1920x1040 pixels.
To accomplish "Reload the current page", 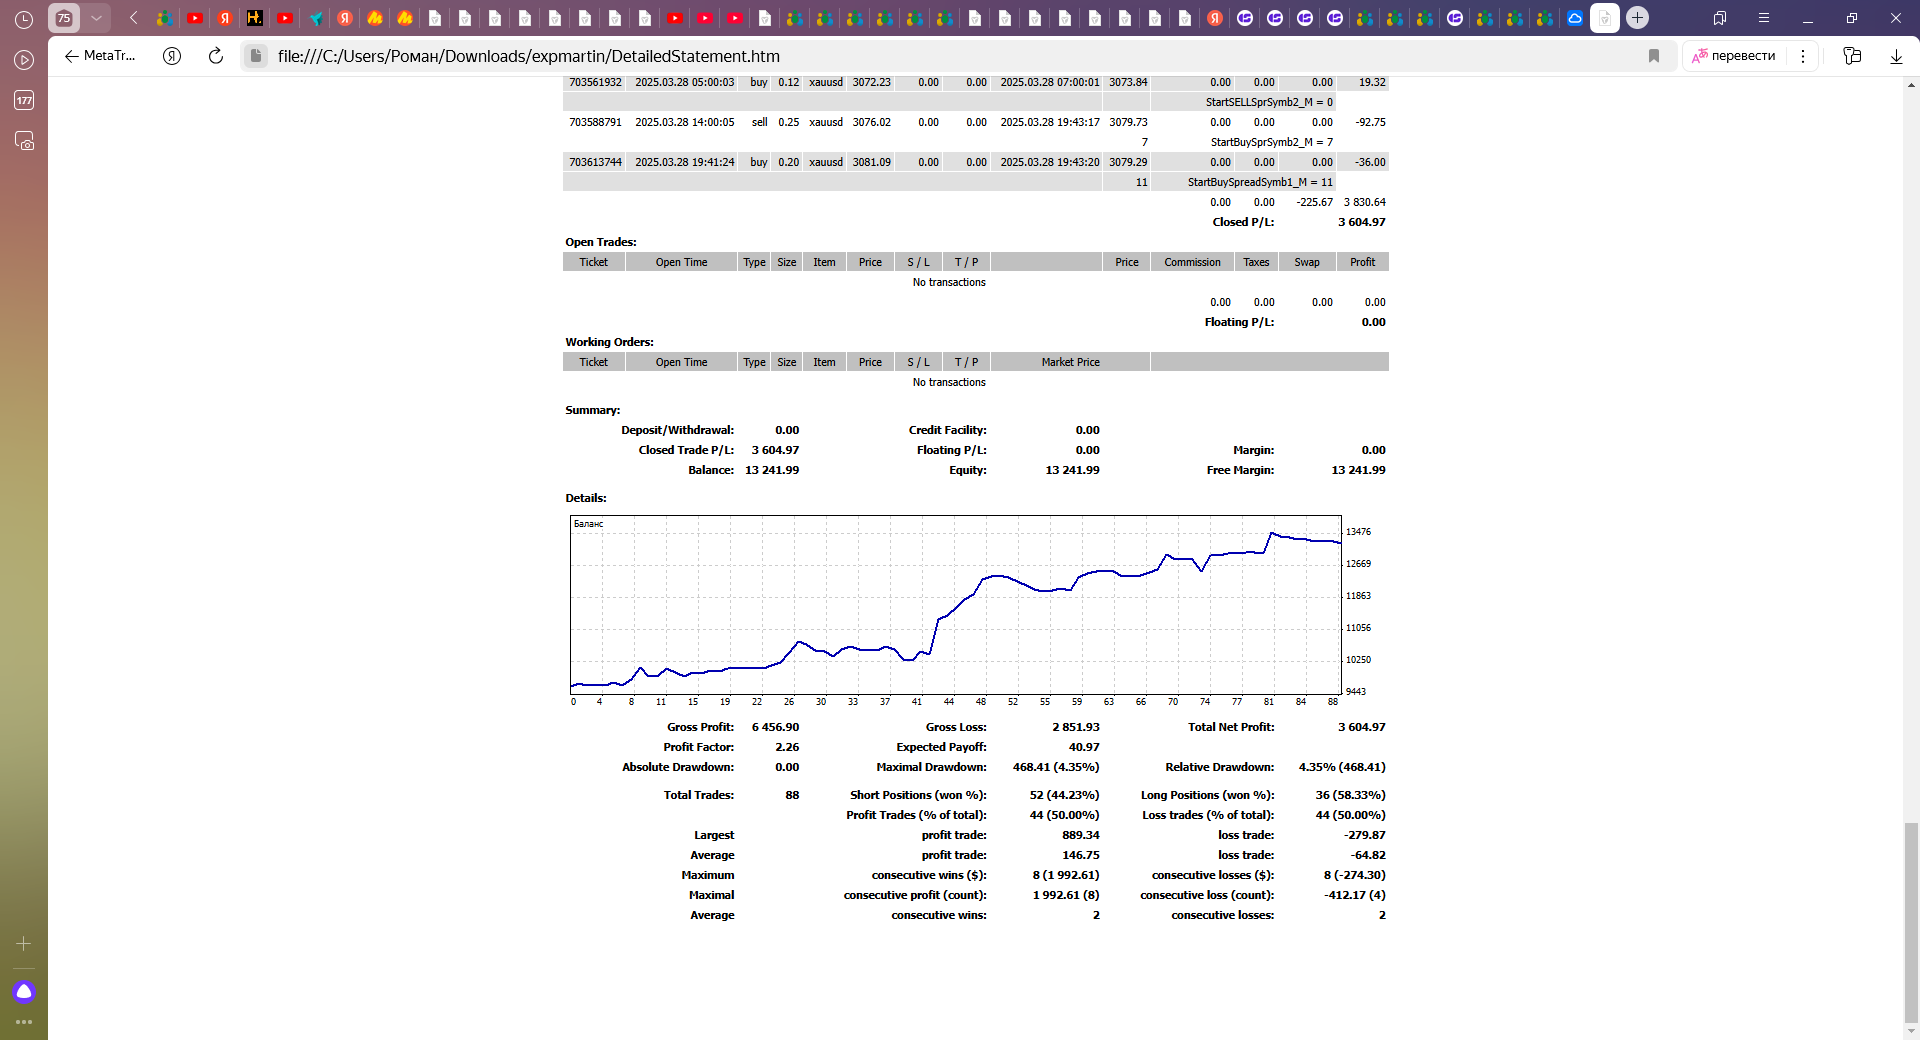I will (215, 56).
